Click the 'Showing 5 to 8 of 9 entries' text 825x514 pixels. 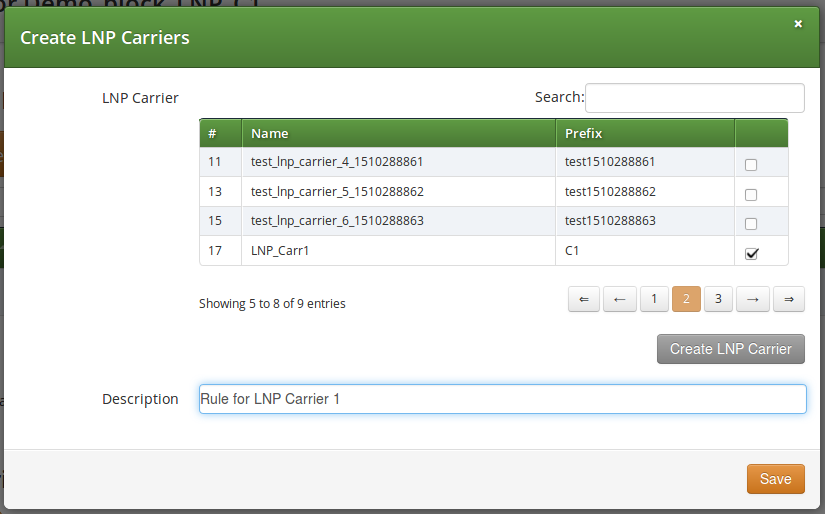click(272, 304)
